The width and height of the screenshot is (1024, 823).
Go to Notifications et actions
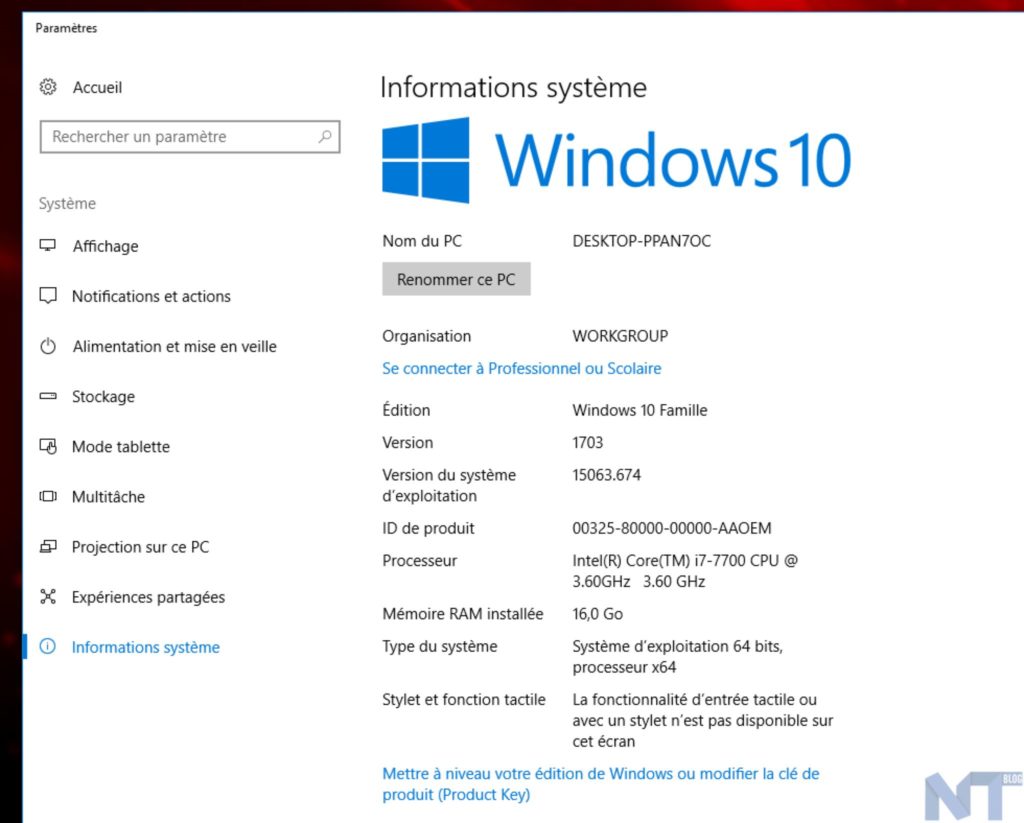152,297
